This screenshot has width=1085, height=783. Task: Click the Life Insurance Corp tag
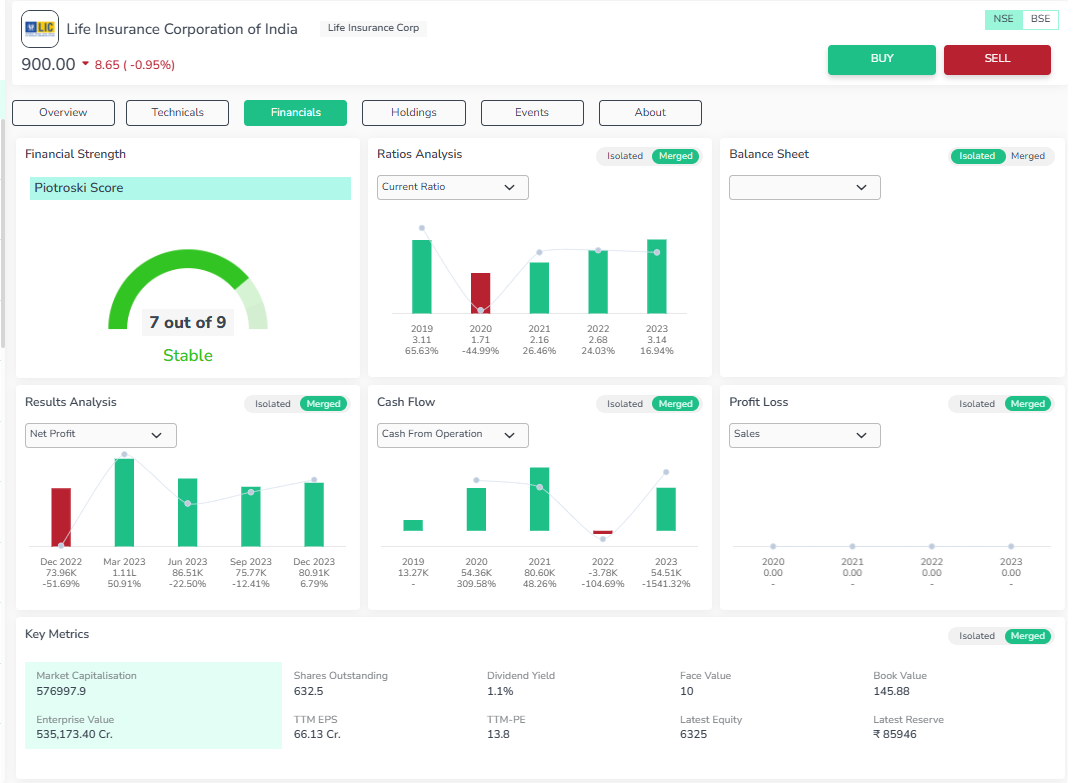click(374, 28)
